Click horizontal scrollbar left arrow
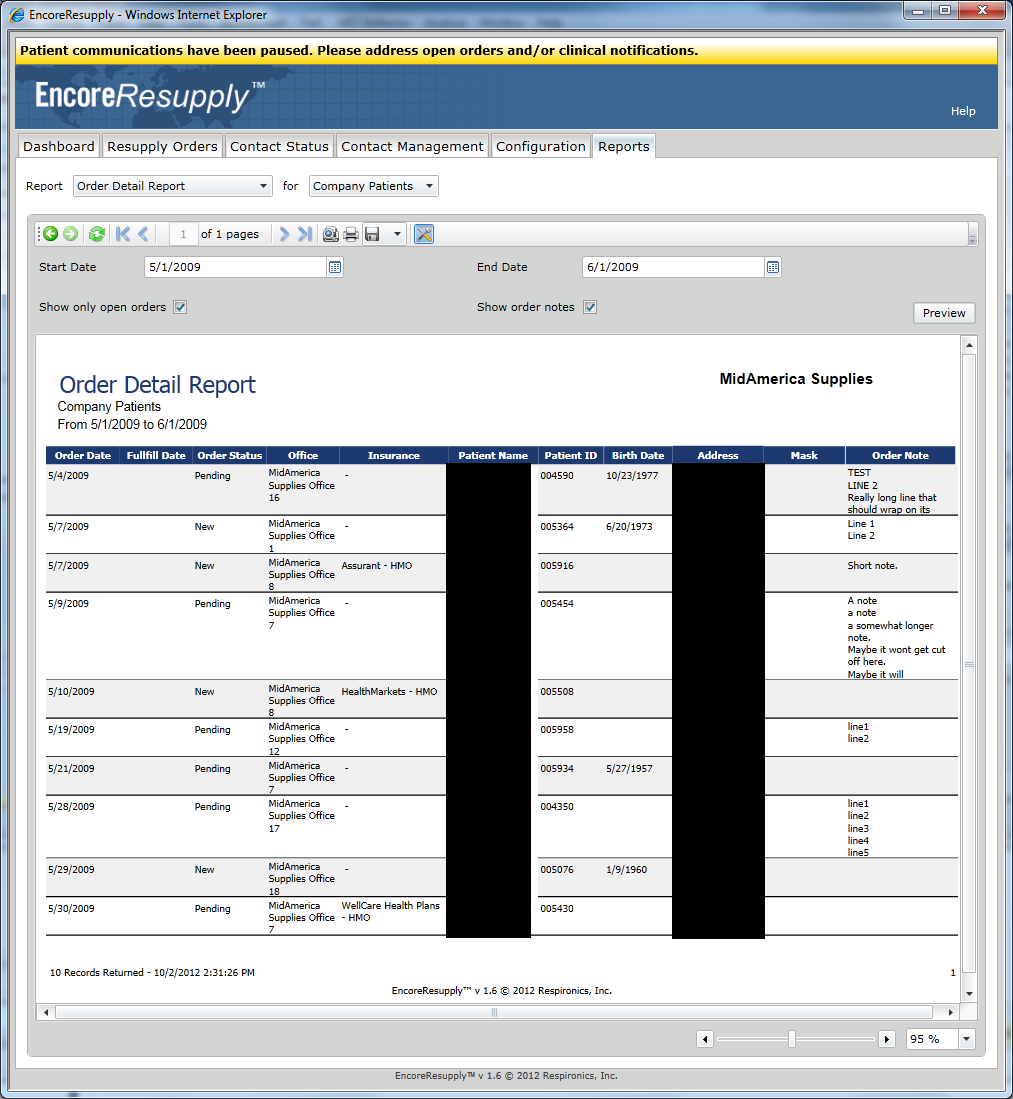 pos(46,1012)
